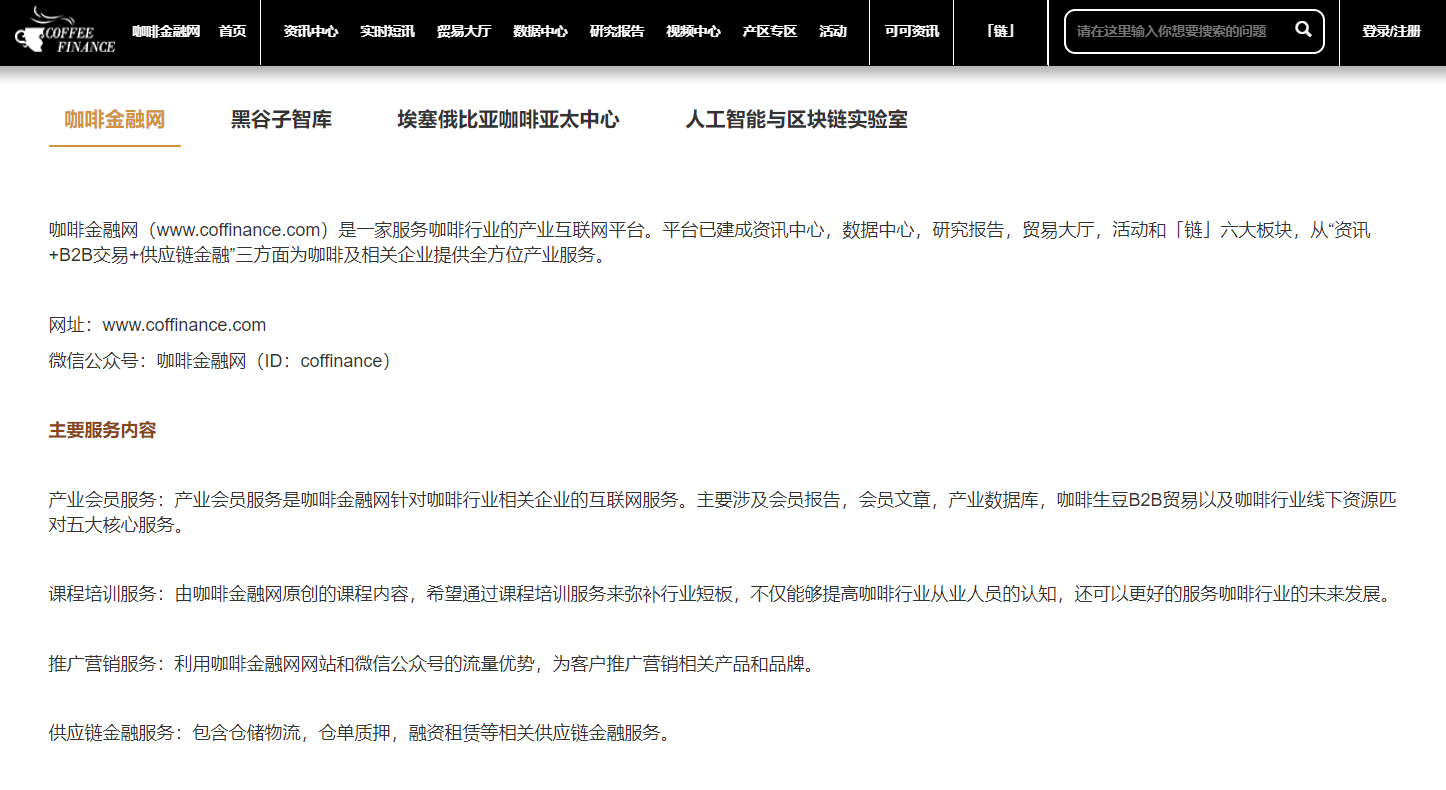Click the 推广营销服务 paragraph
This screenshot has width=1446, height=790.
coord(433,664)
